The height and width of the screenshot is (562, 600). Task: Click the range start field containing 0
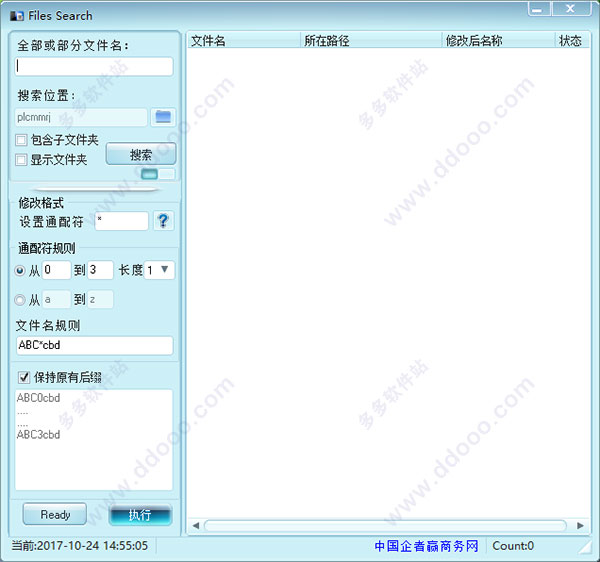pyautogui.click(x=56, y=270)
